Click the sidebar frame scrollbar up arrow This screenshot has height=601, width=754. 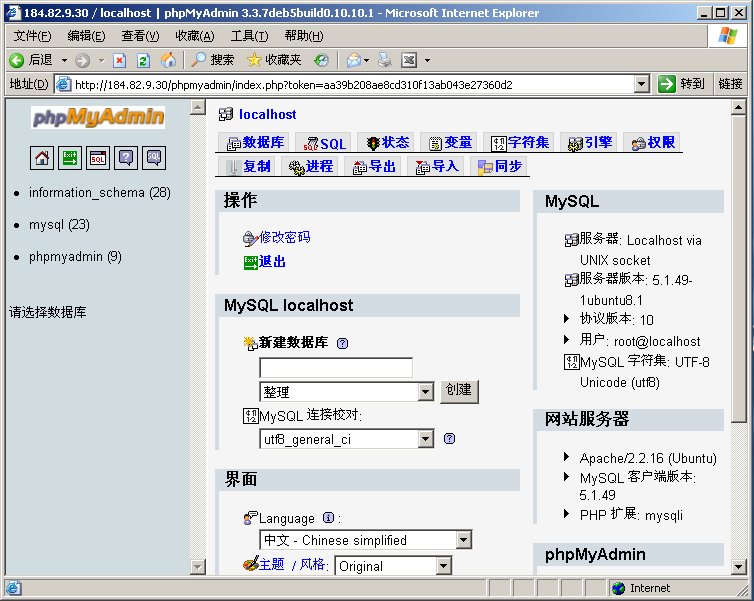pos(198,107)
